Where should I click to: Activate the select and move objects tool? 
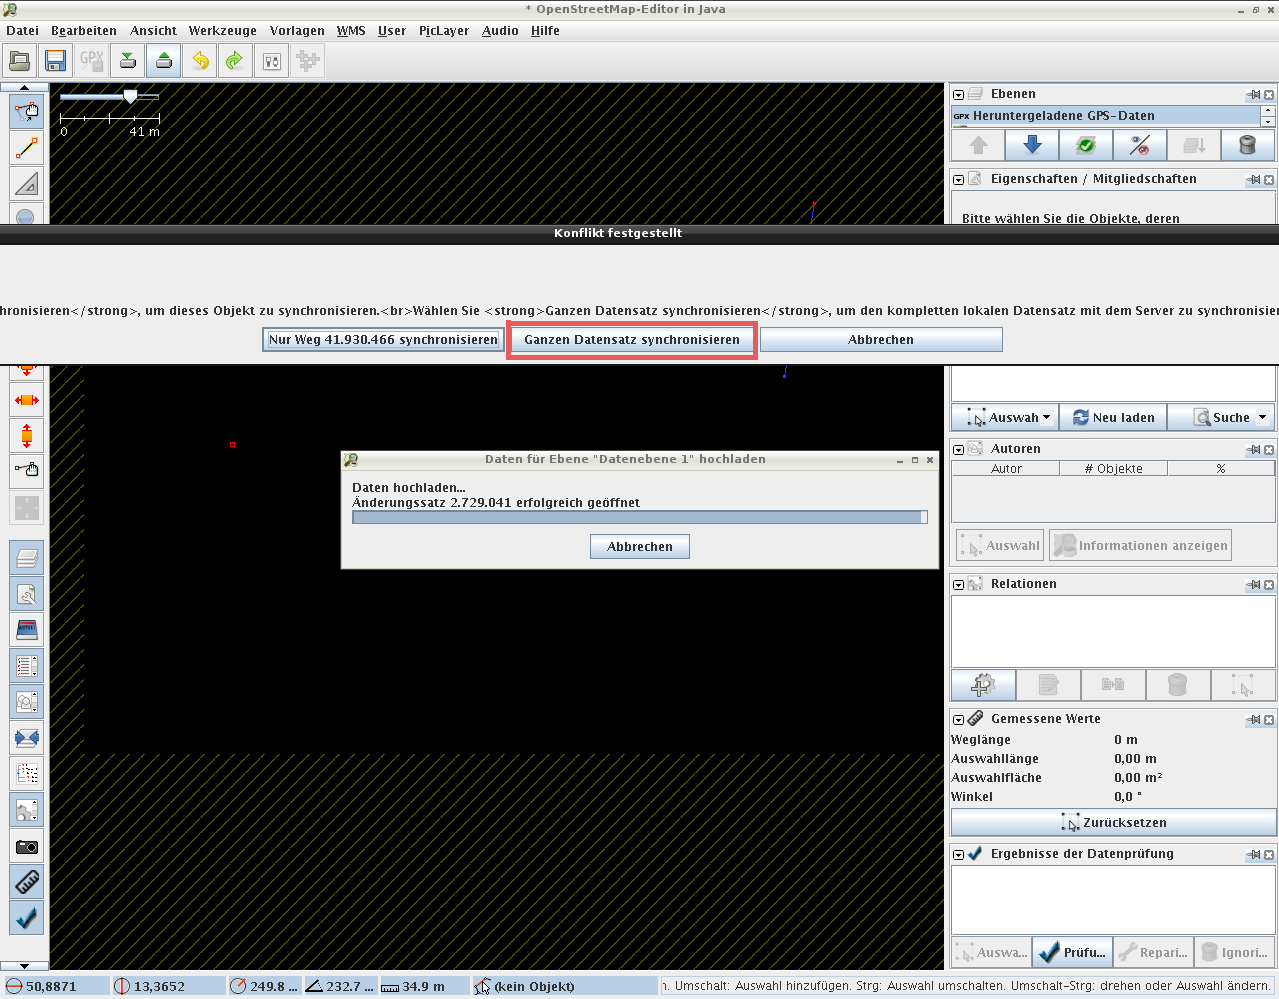click(x=27, y=112)
